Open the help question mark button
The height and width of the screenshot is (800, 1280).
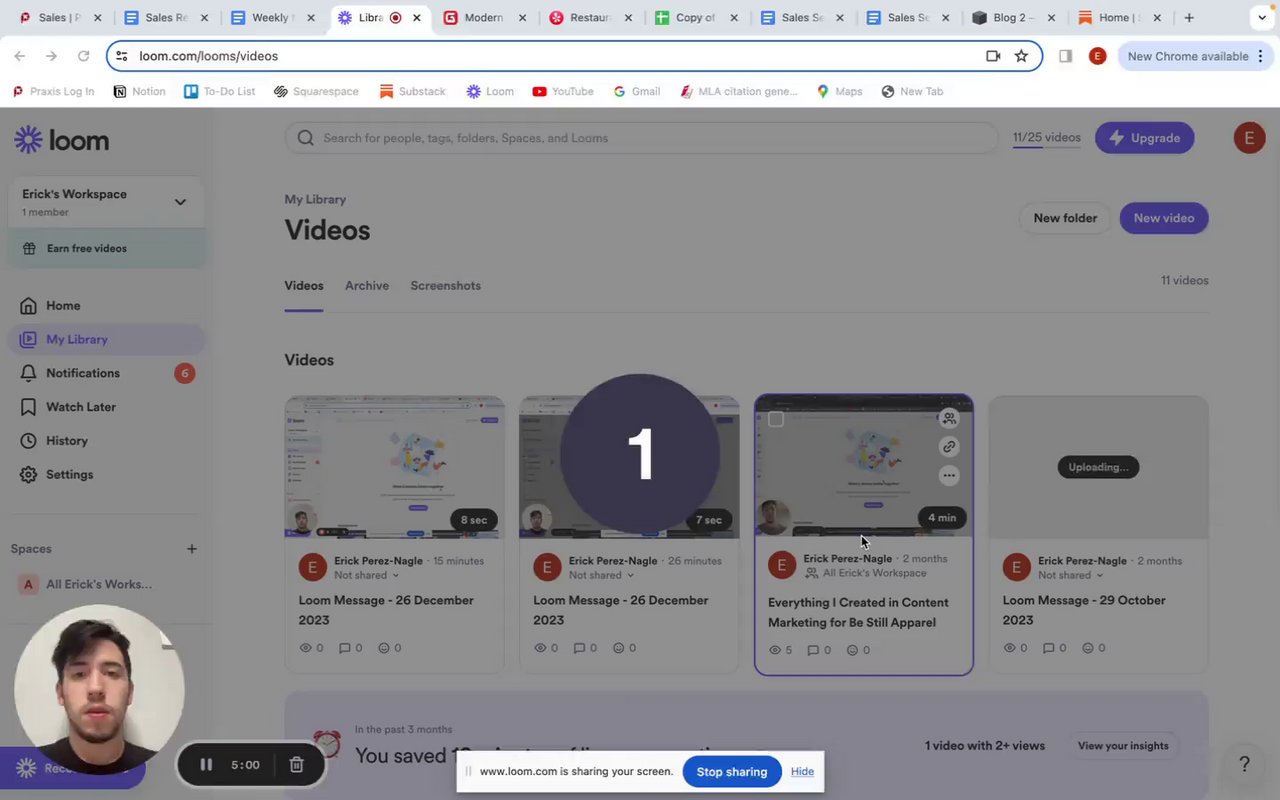coord(1244,764)
